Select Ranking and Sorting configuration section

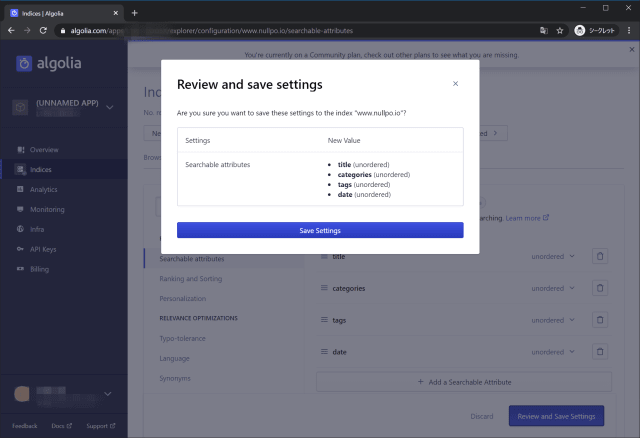click(x=191, y=279)
